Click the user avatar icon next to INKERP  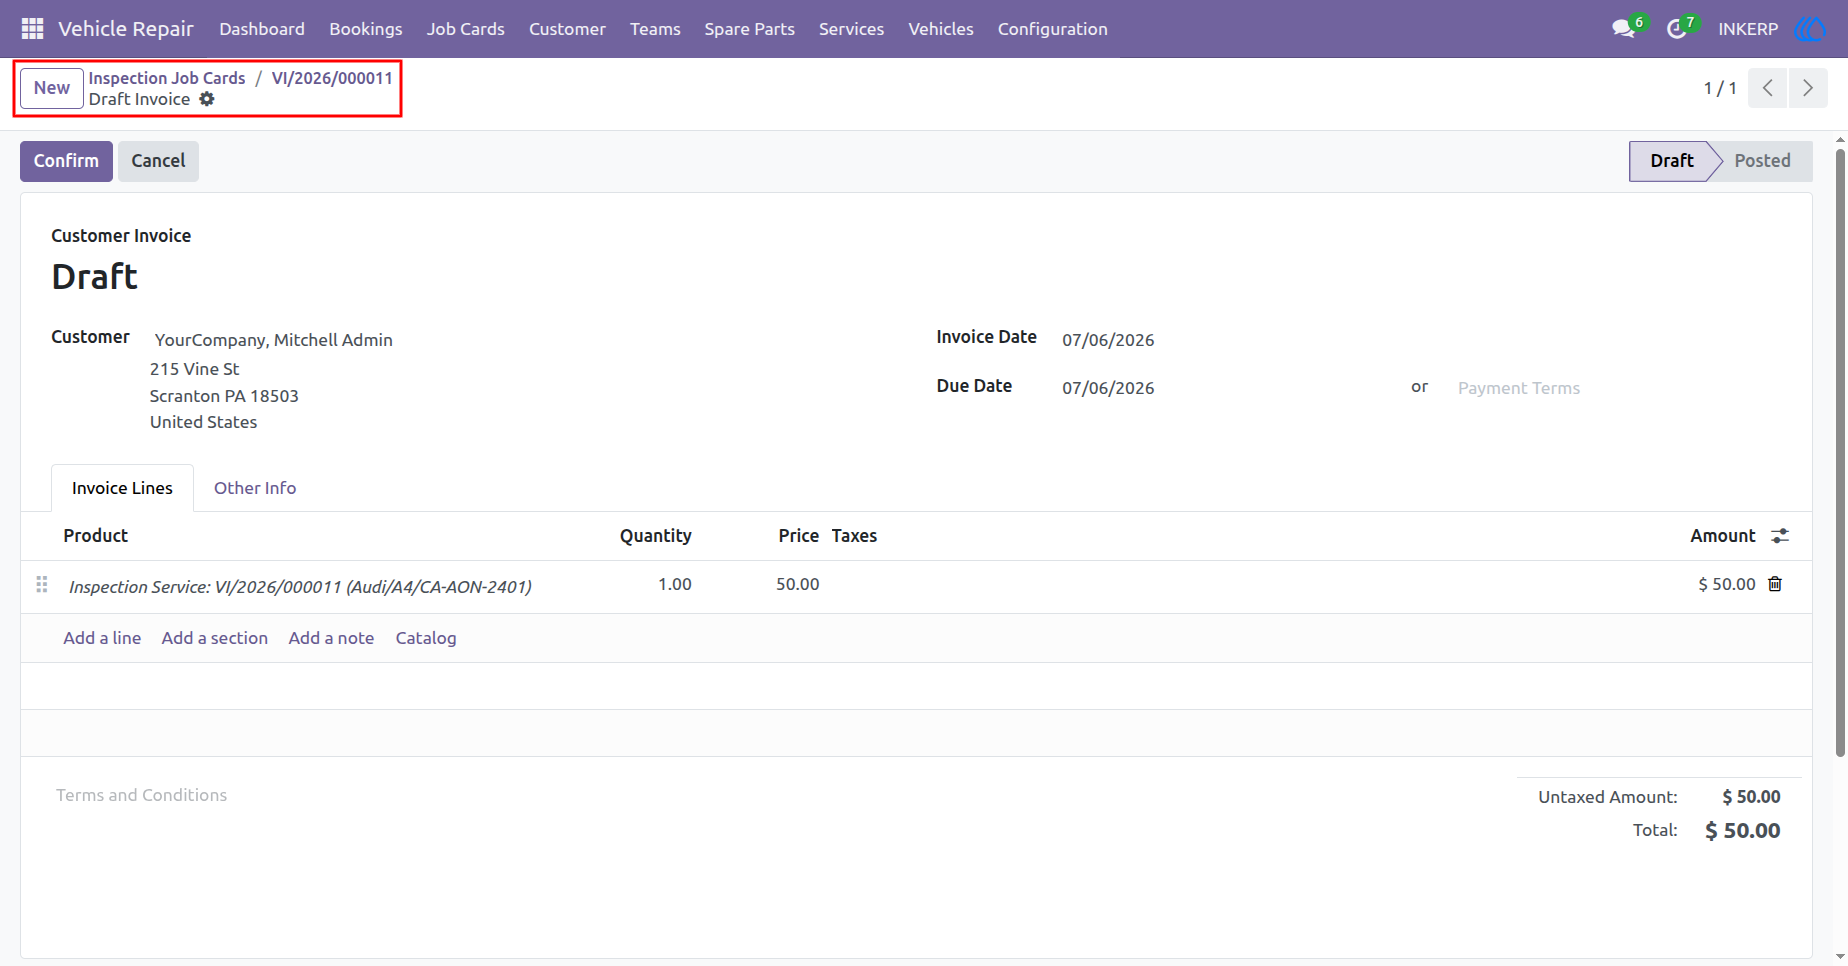1809,29
